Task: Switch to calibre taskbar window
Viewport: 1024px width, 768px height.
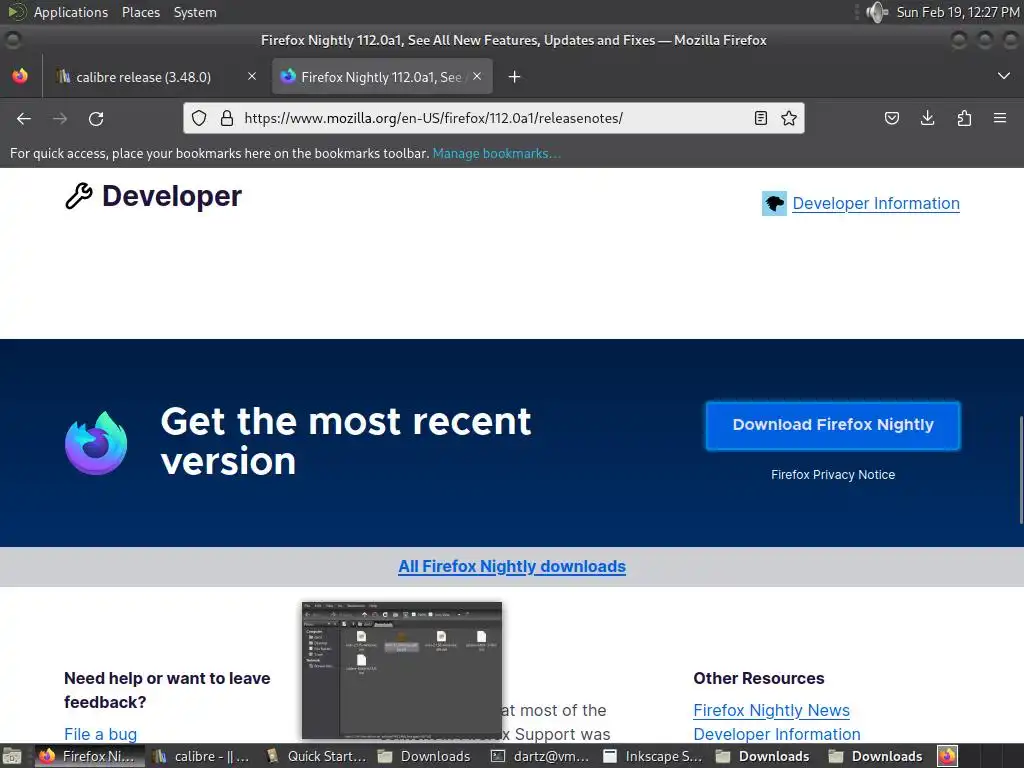Action: 201,756
